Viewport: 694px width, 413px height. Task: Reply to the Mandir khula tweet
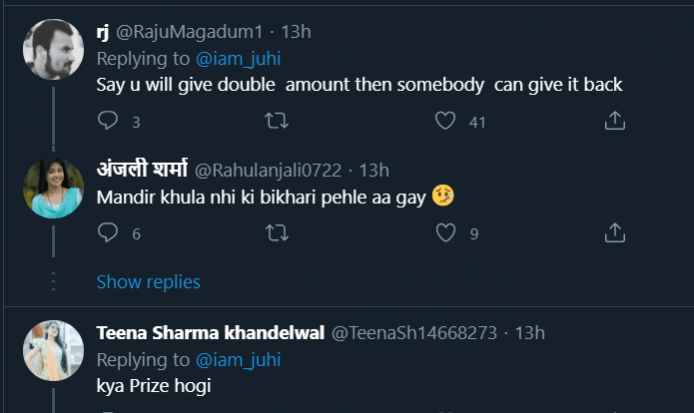[108, 233]
